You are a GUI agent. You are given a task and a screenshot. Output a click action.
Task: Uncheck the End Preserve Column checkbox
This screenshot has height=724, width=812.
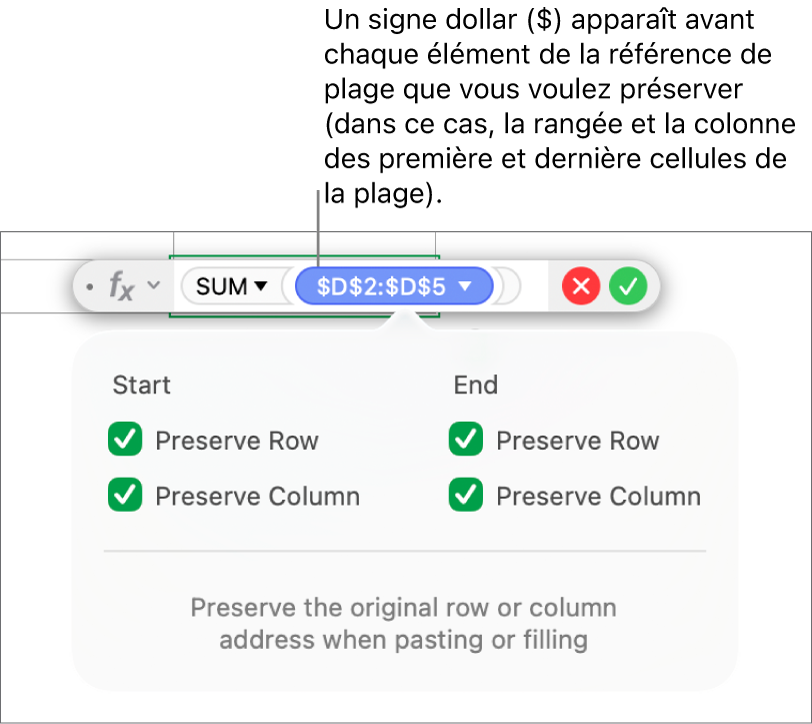466,495
